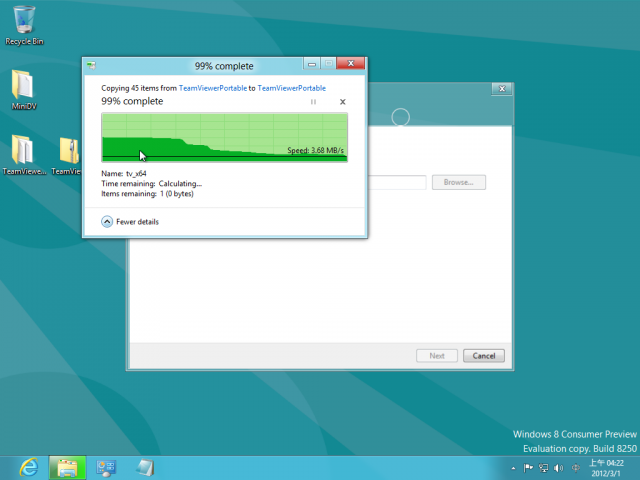Viewport: 640px width, 480px height.
Task: Open network status tray icon
Action: click(543, 468)
